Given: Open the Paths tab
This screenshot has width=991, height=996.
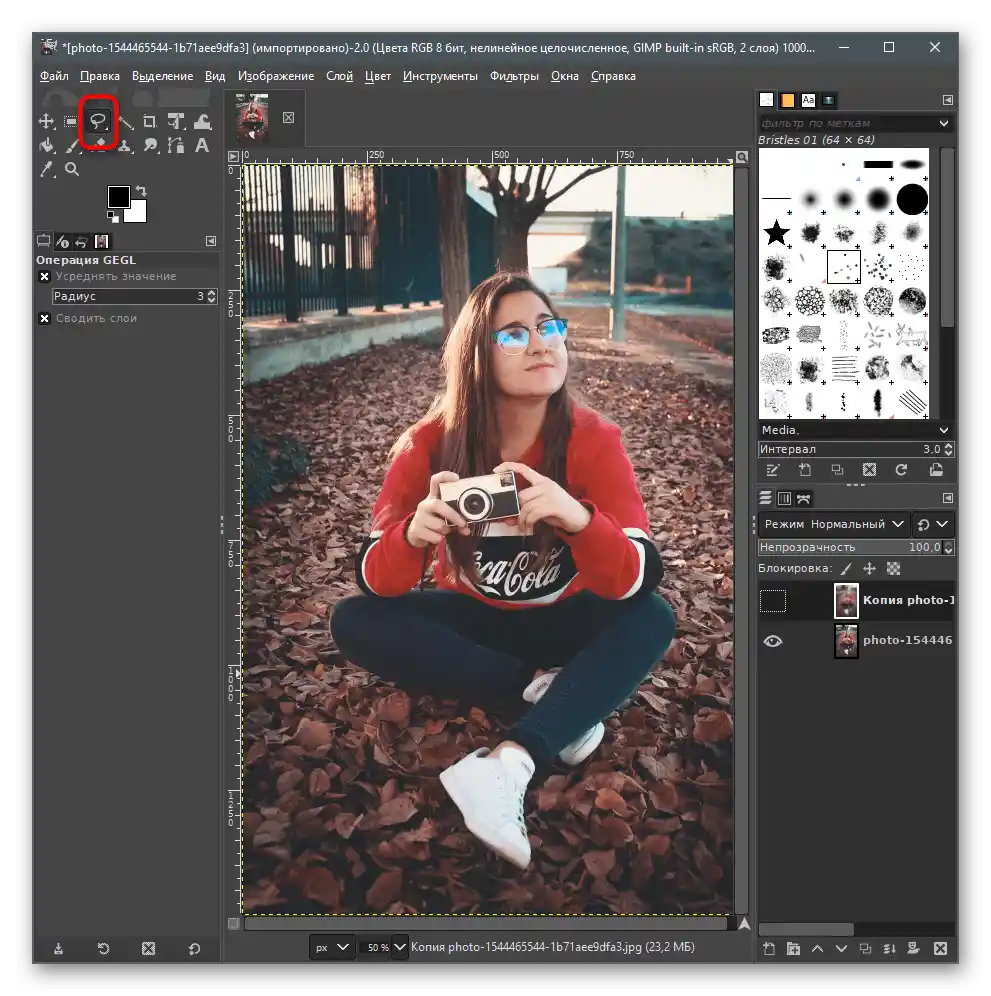Looking at the screenshot, I should coord(804,499).
